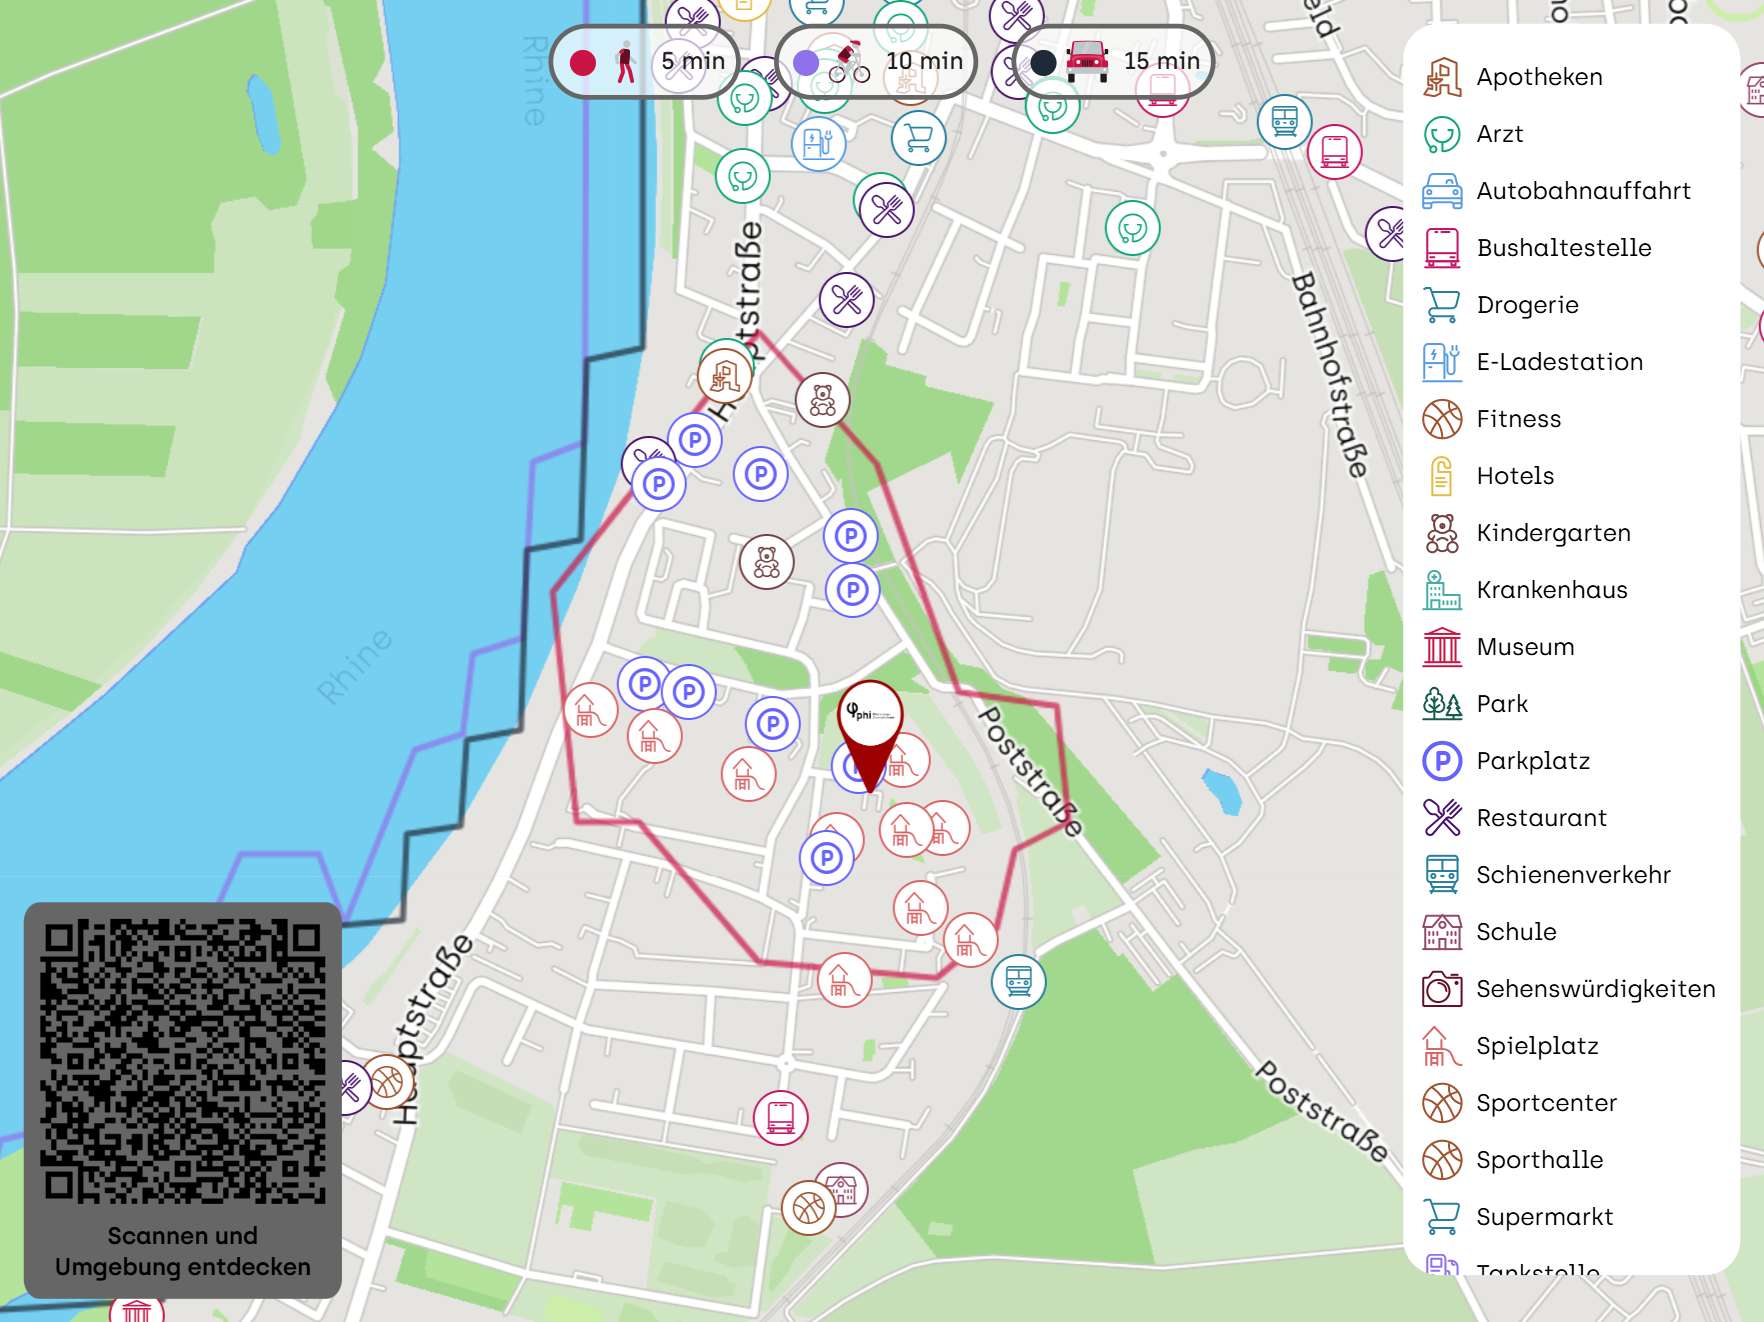
Task: Click the train station icon near Poststraße
Action: pos(1018,981)
